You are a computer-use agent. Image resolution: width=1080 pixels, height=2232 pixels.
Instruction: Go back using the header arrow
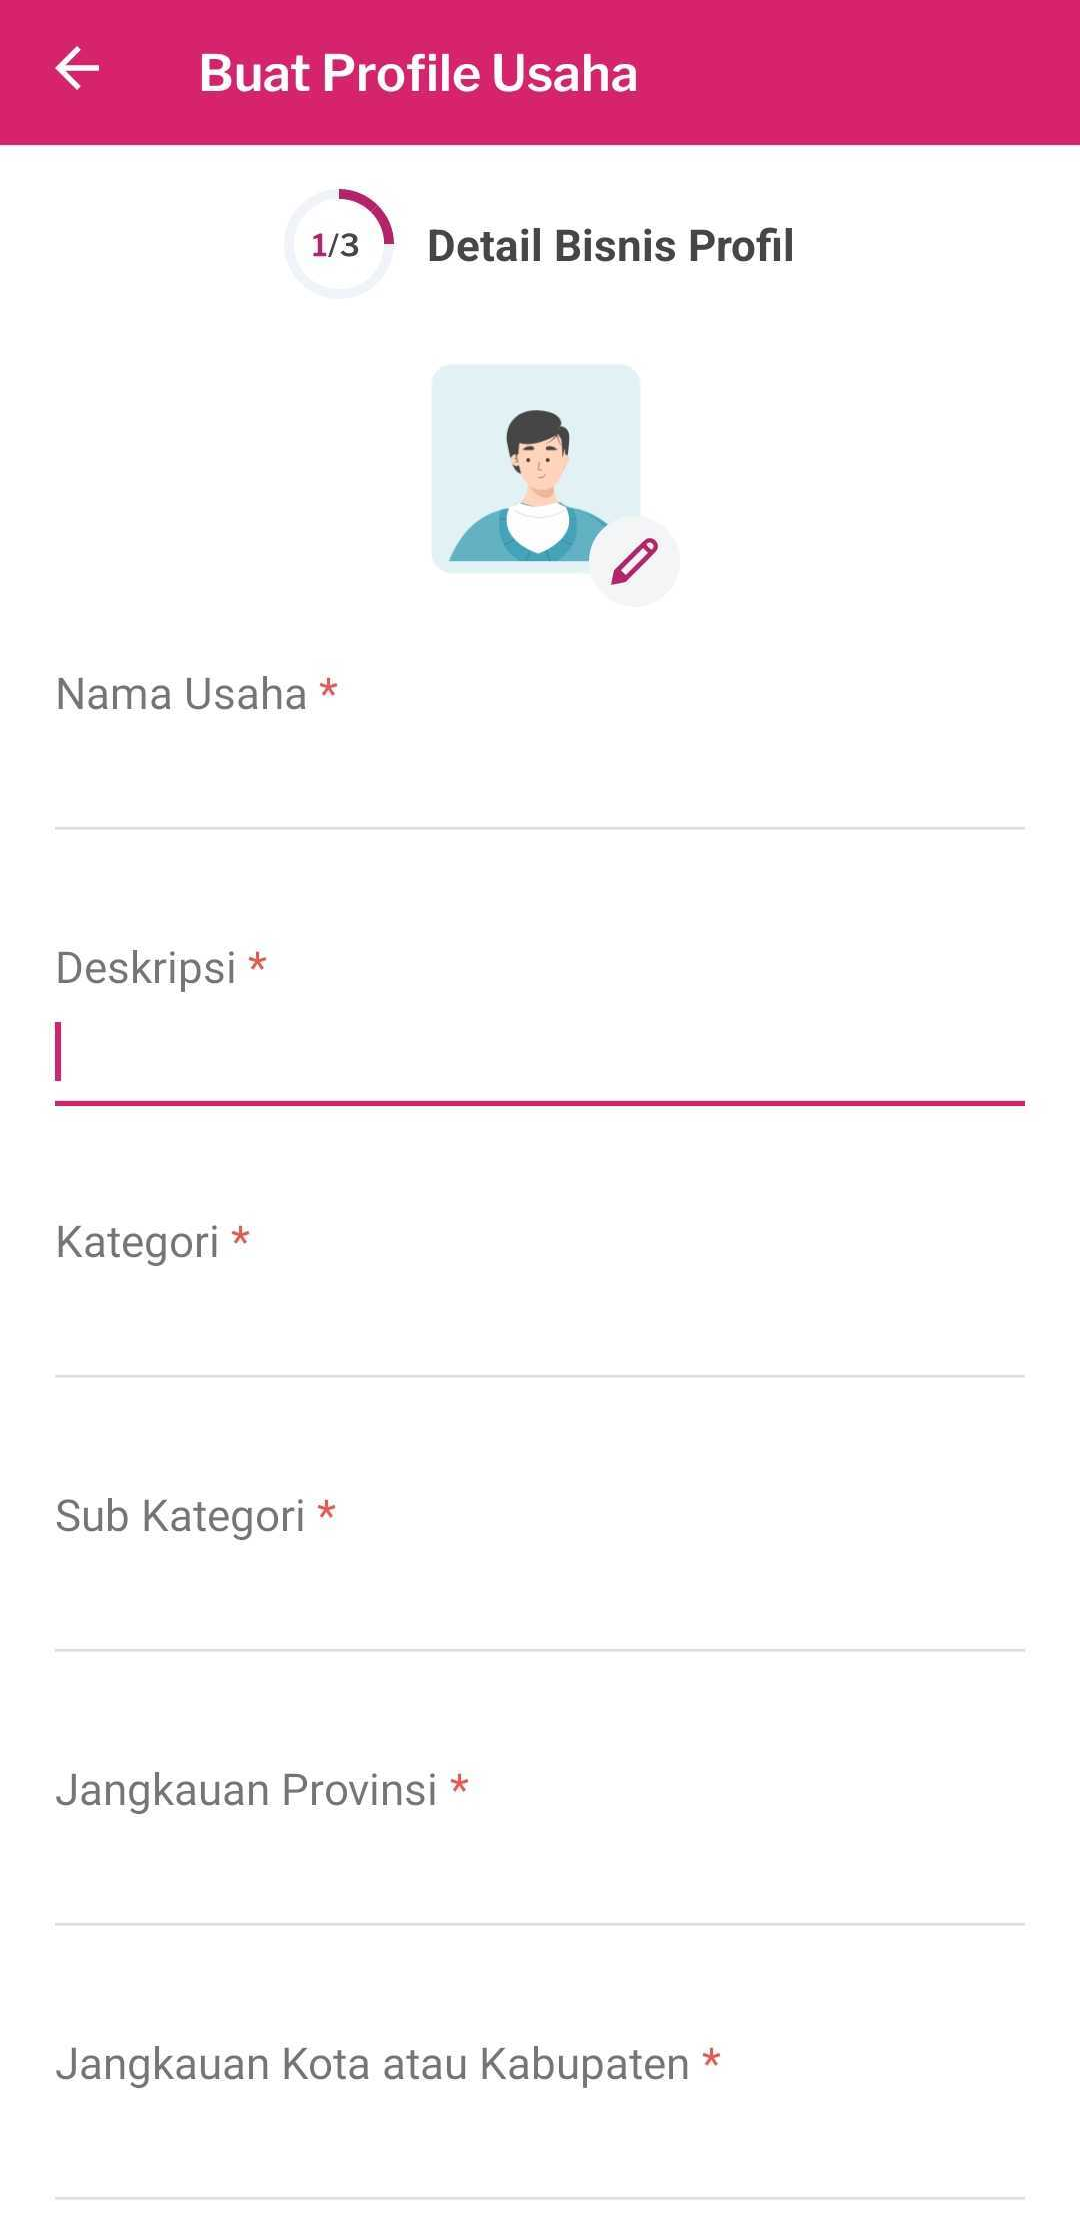77,70
